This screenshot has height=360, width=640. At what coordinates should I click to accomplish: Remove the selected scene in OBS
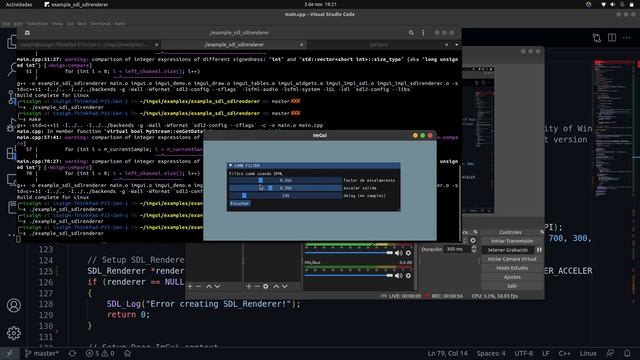coord(198,287)
